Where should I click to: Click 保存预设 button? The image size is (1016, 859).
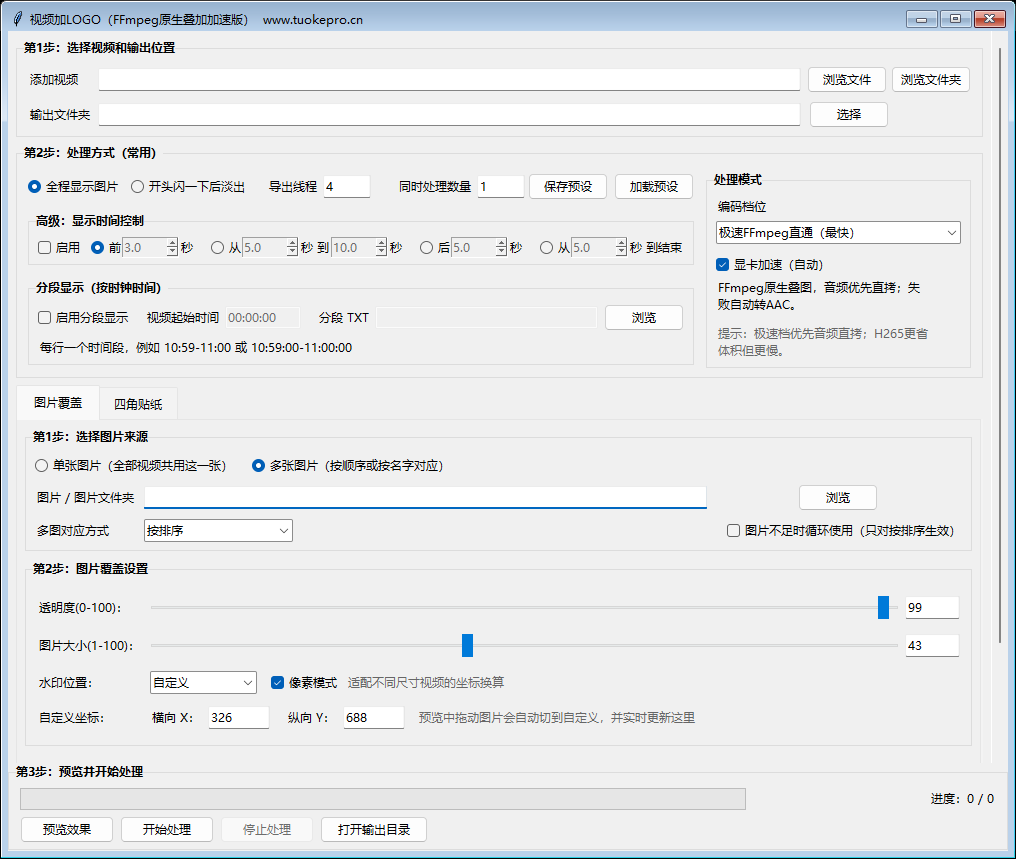[x=568, y=187]
